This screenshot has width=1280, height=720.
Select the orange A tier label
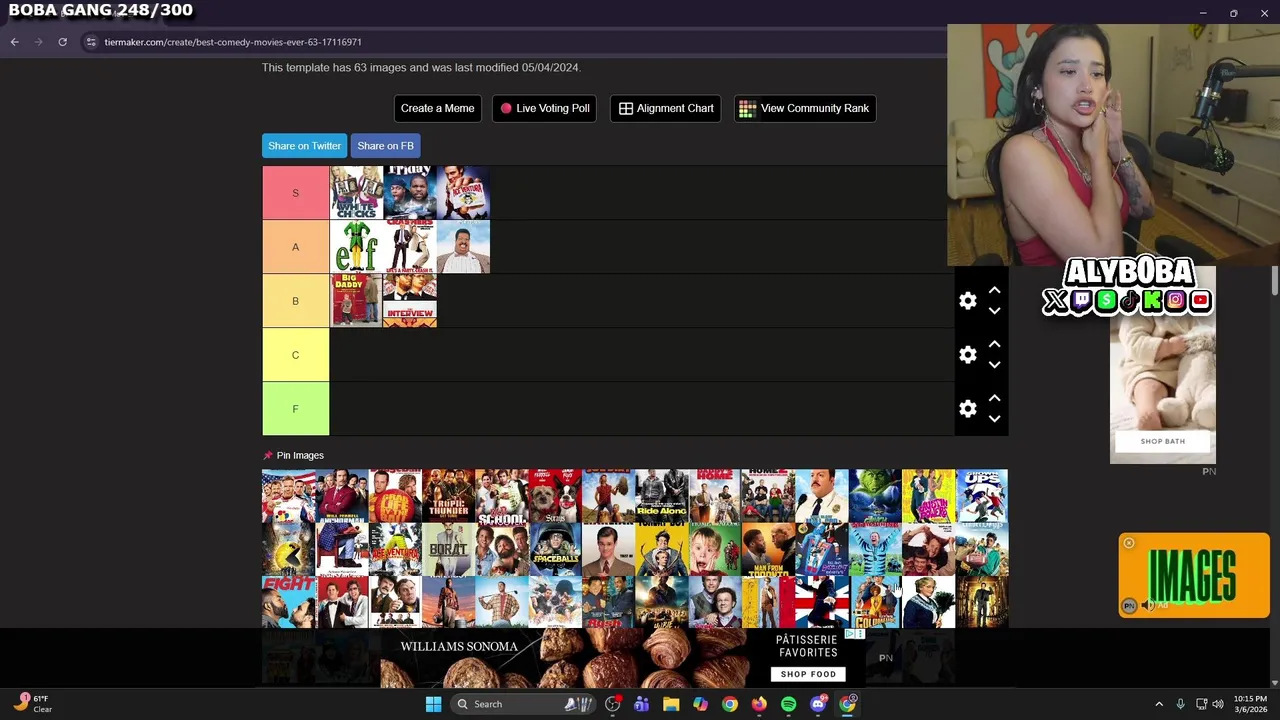coord(295,247)
